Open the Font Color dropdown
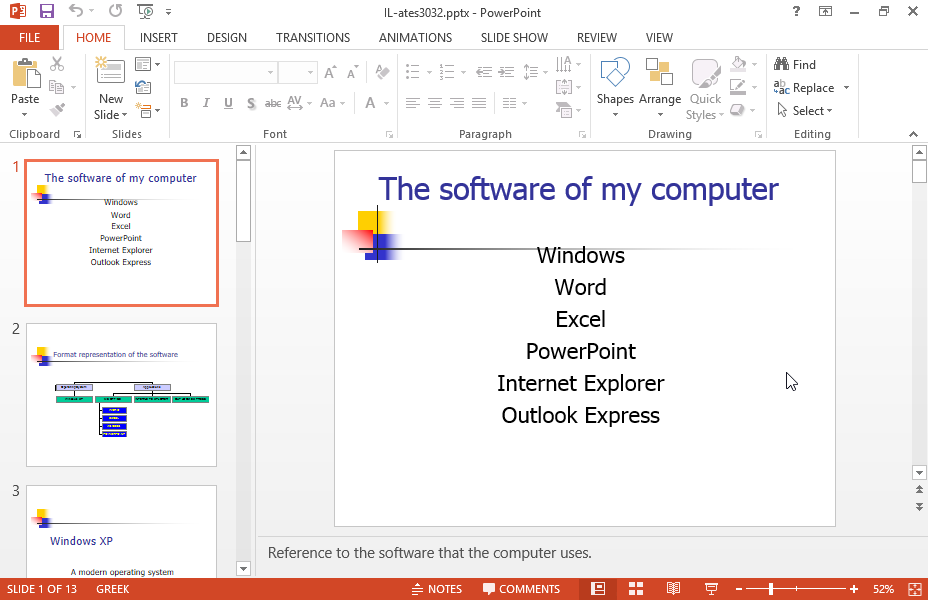The height and width of the screenshot is (600, 928). pyautogui.click(x=386, y=103)
